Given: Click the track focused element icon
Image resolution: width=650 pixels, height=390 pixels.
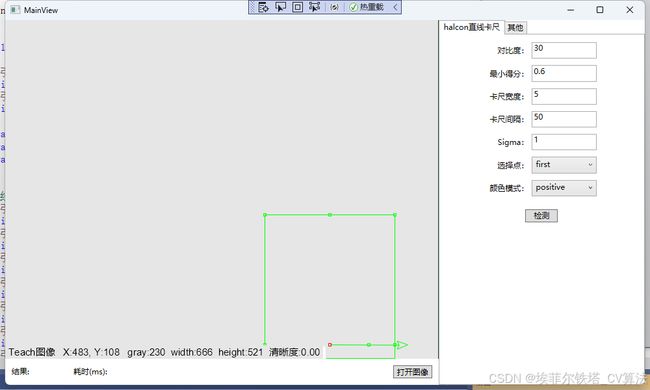Looking at the screenshot, I should (x=315, y=7).
